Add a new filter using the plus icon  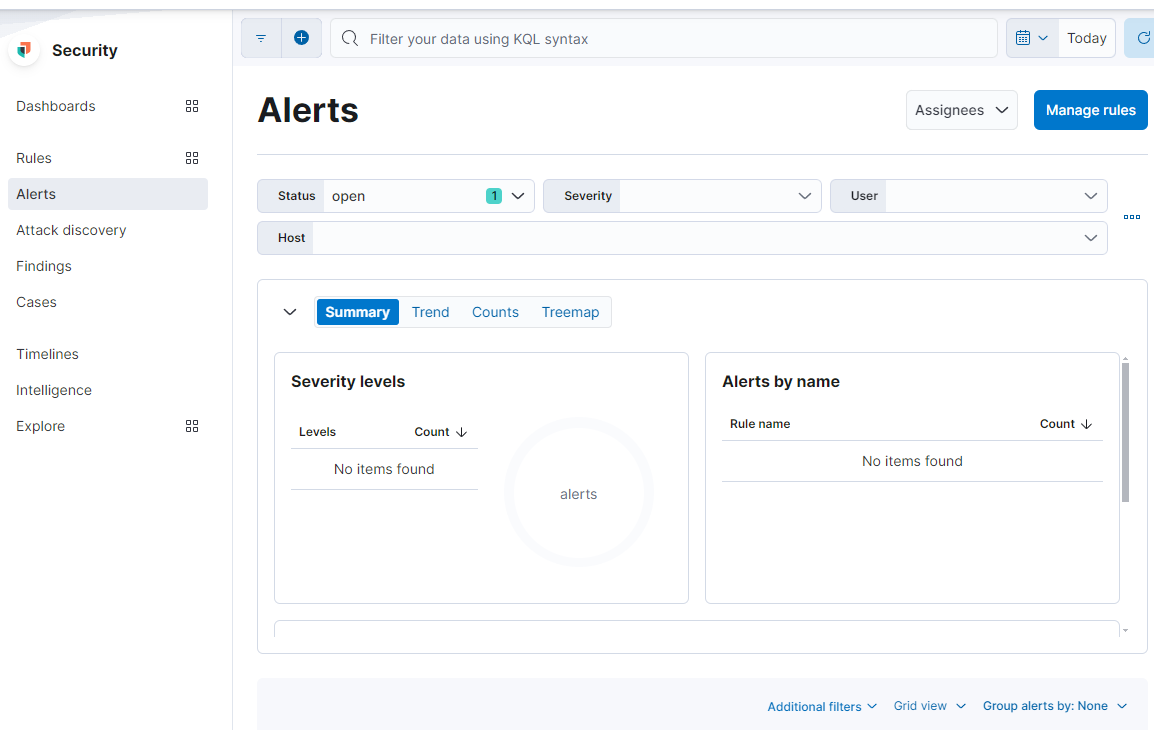click(x=301, y=37)
